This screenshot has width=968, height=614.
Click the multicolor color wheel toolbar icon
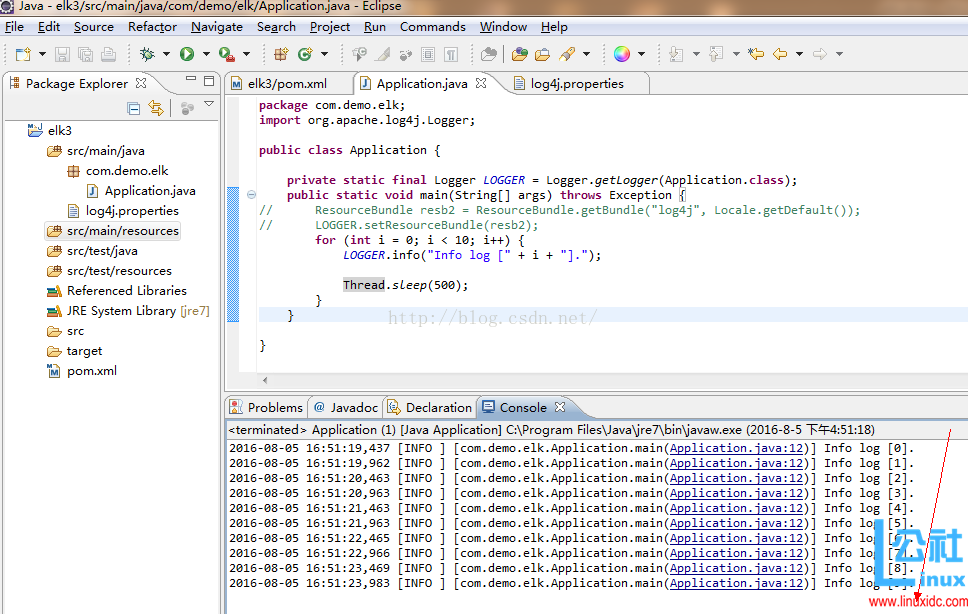click(x=622, y=54)
